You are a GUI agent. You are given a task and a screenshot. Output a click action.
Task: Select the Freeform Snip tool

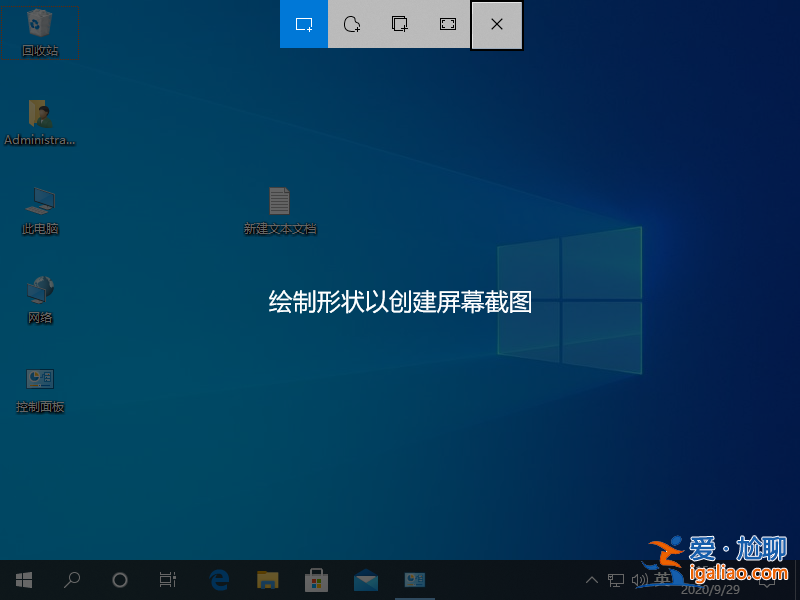[351, 25]
